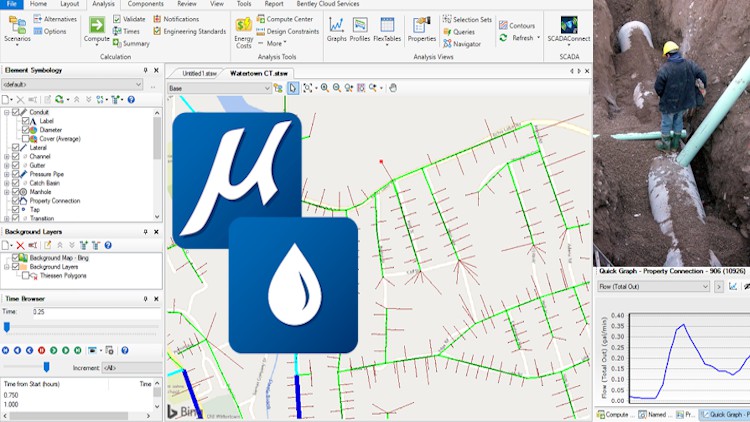Open the Profiles manager
The width and height of the screenshot is (750, 422).
coord(360,30)
